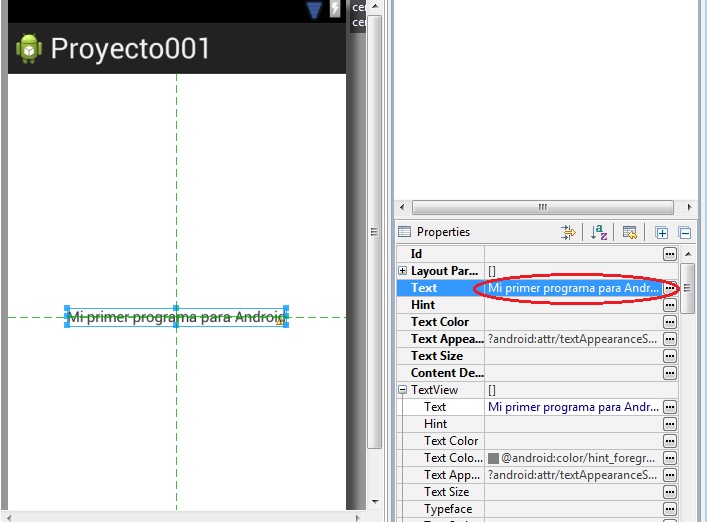Open the ellipsis button in Text Appea... row

(670, 339)
